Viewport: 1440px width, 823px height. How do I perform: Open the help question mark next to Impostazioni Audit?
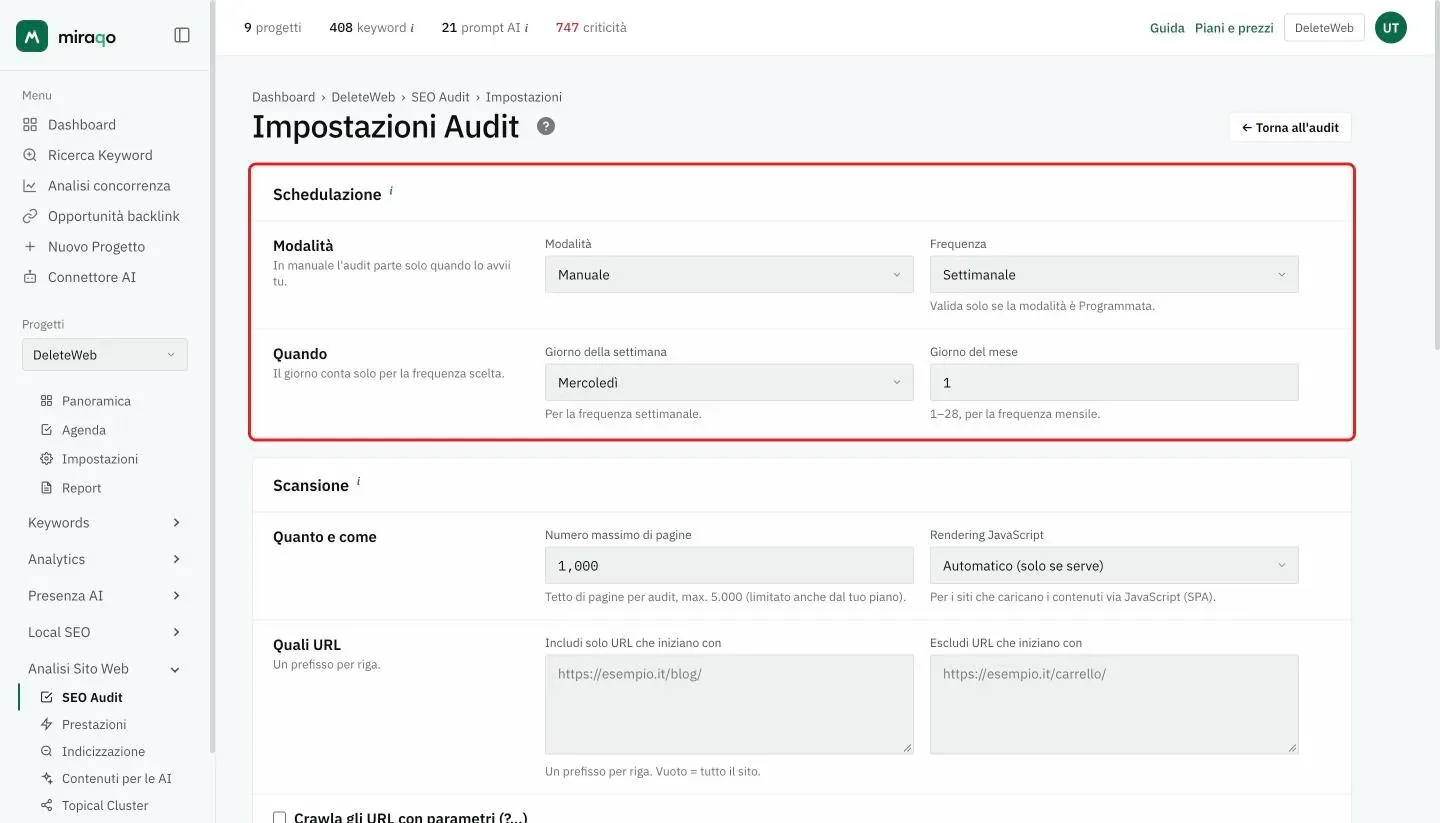point(546,126)
